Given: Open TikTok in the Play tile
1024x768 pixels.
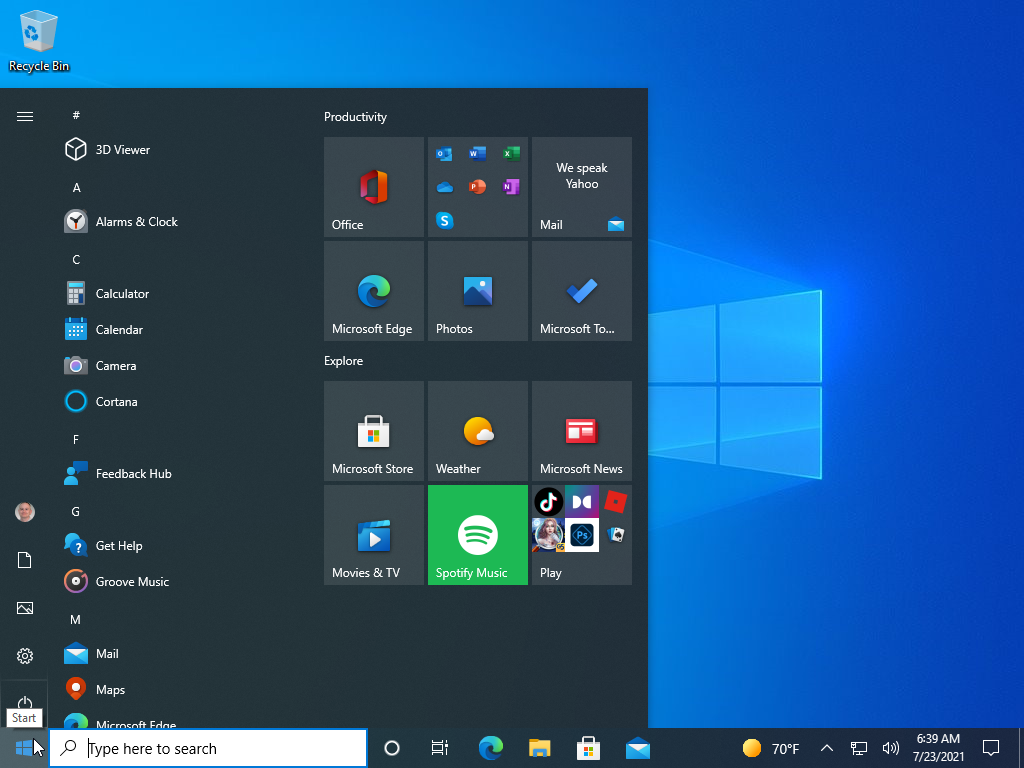Looking at the screenshot, I should [x=549, y=502].
